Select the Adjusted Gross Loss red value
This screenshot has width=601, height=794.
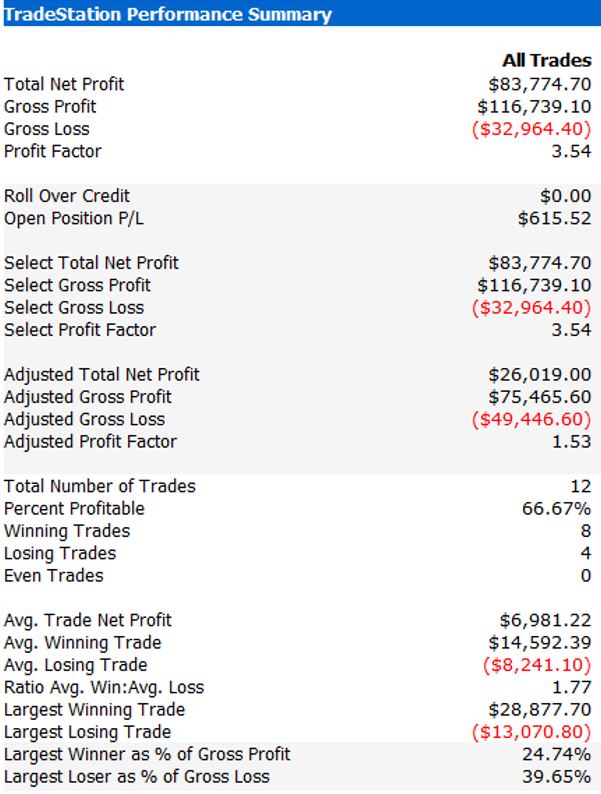[x=531, y=419]
